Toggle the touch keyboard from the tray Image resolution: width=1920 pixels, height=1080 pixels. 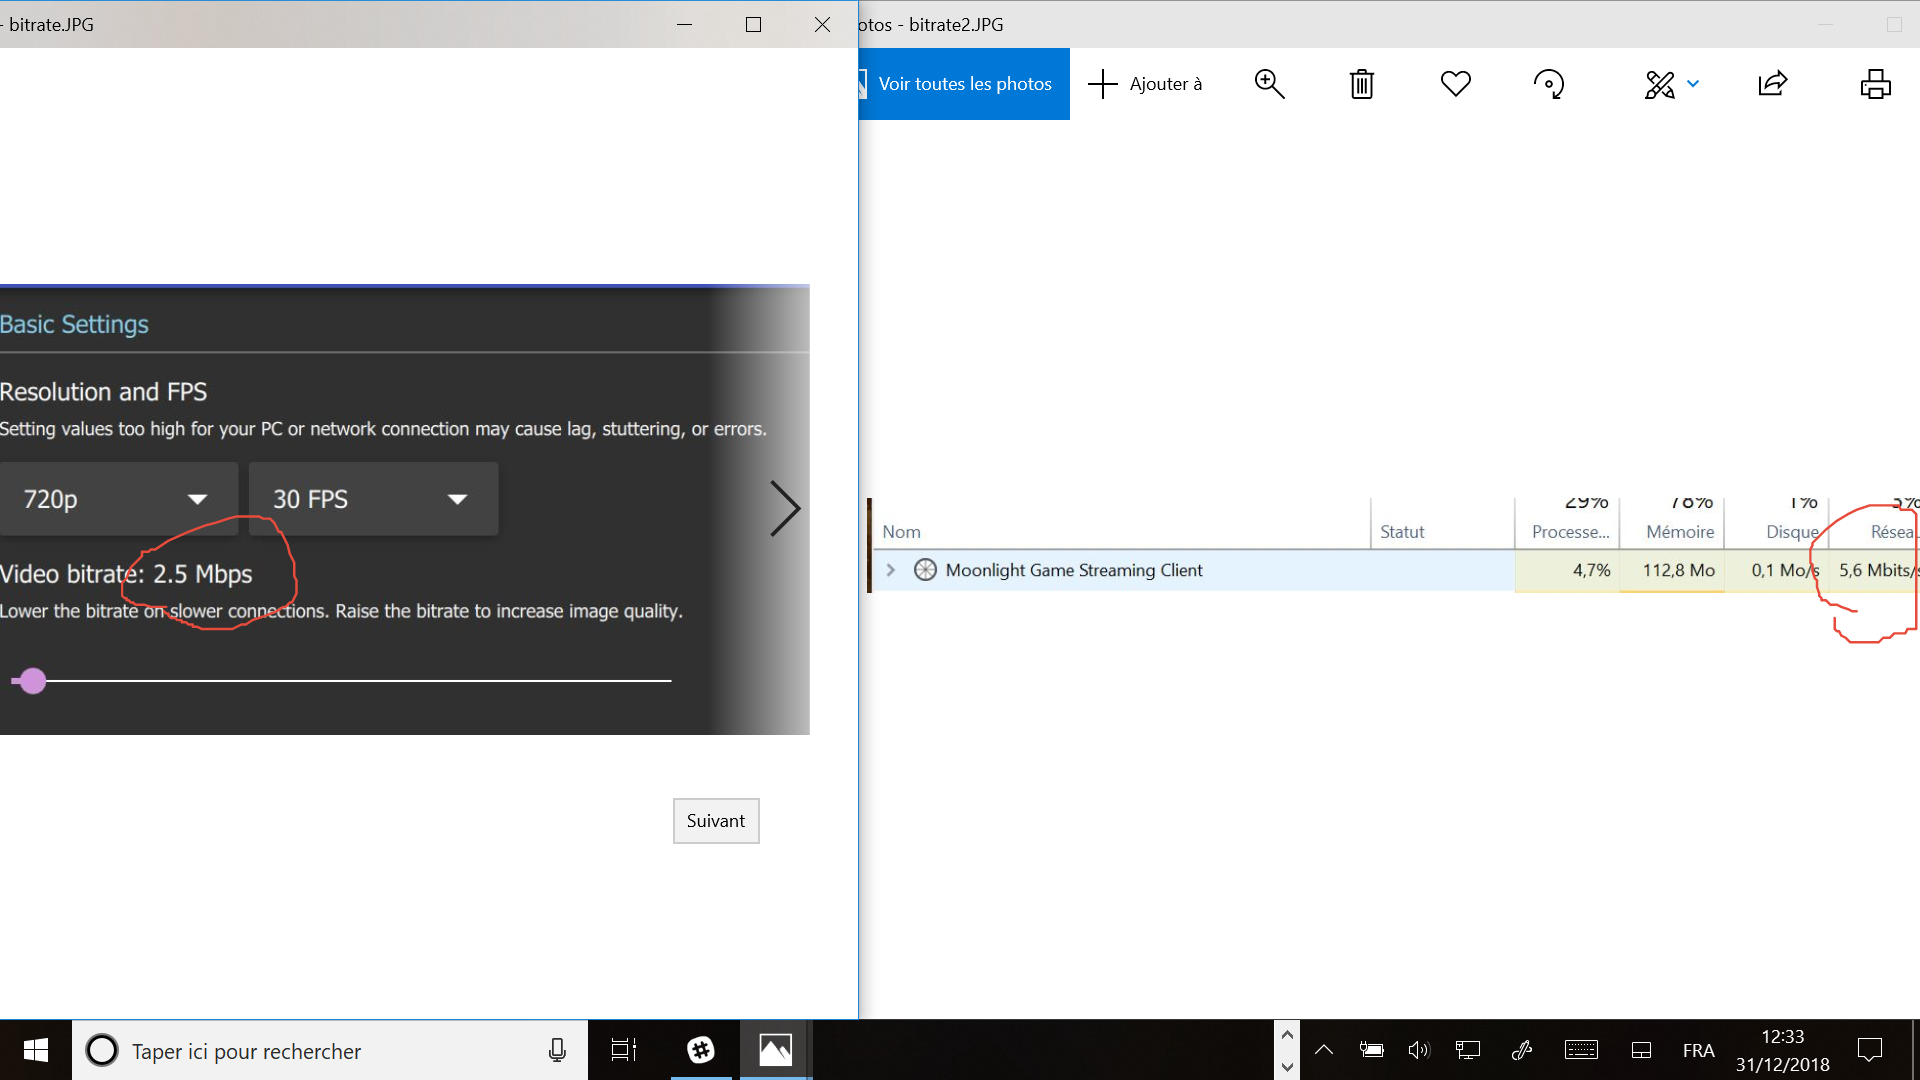1581,1050
